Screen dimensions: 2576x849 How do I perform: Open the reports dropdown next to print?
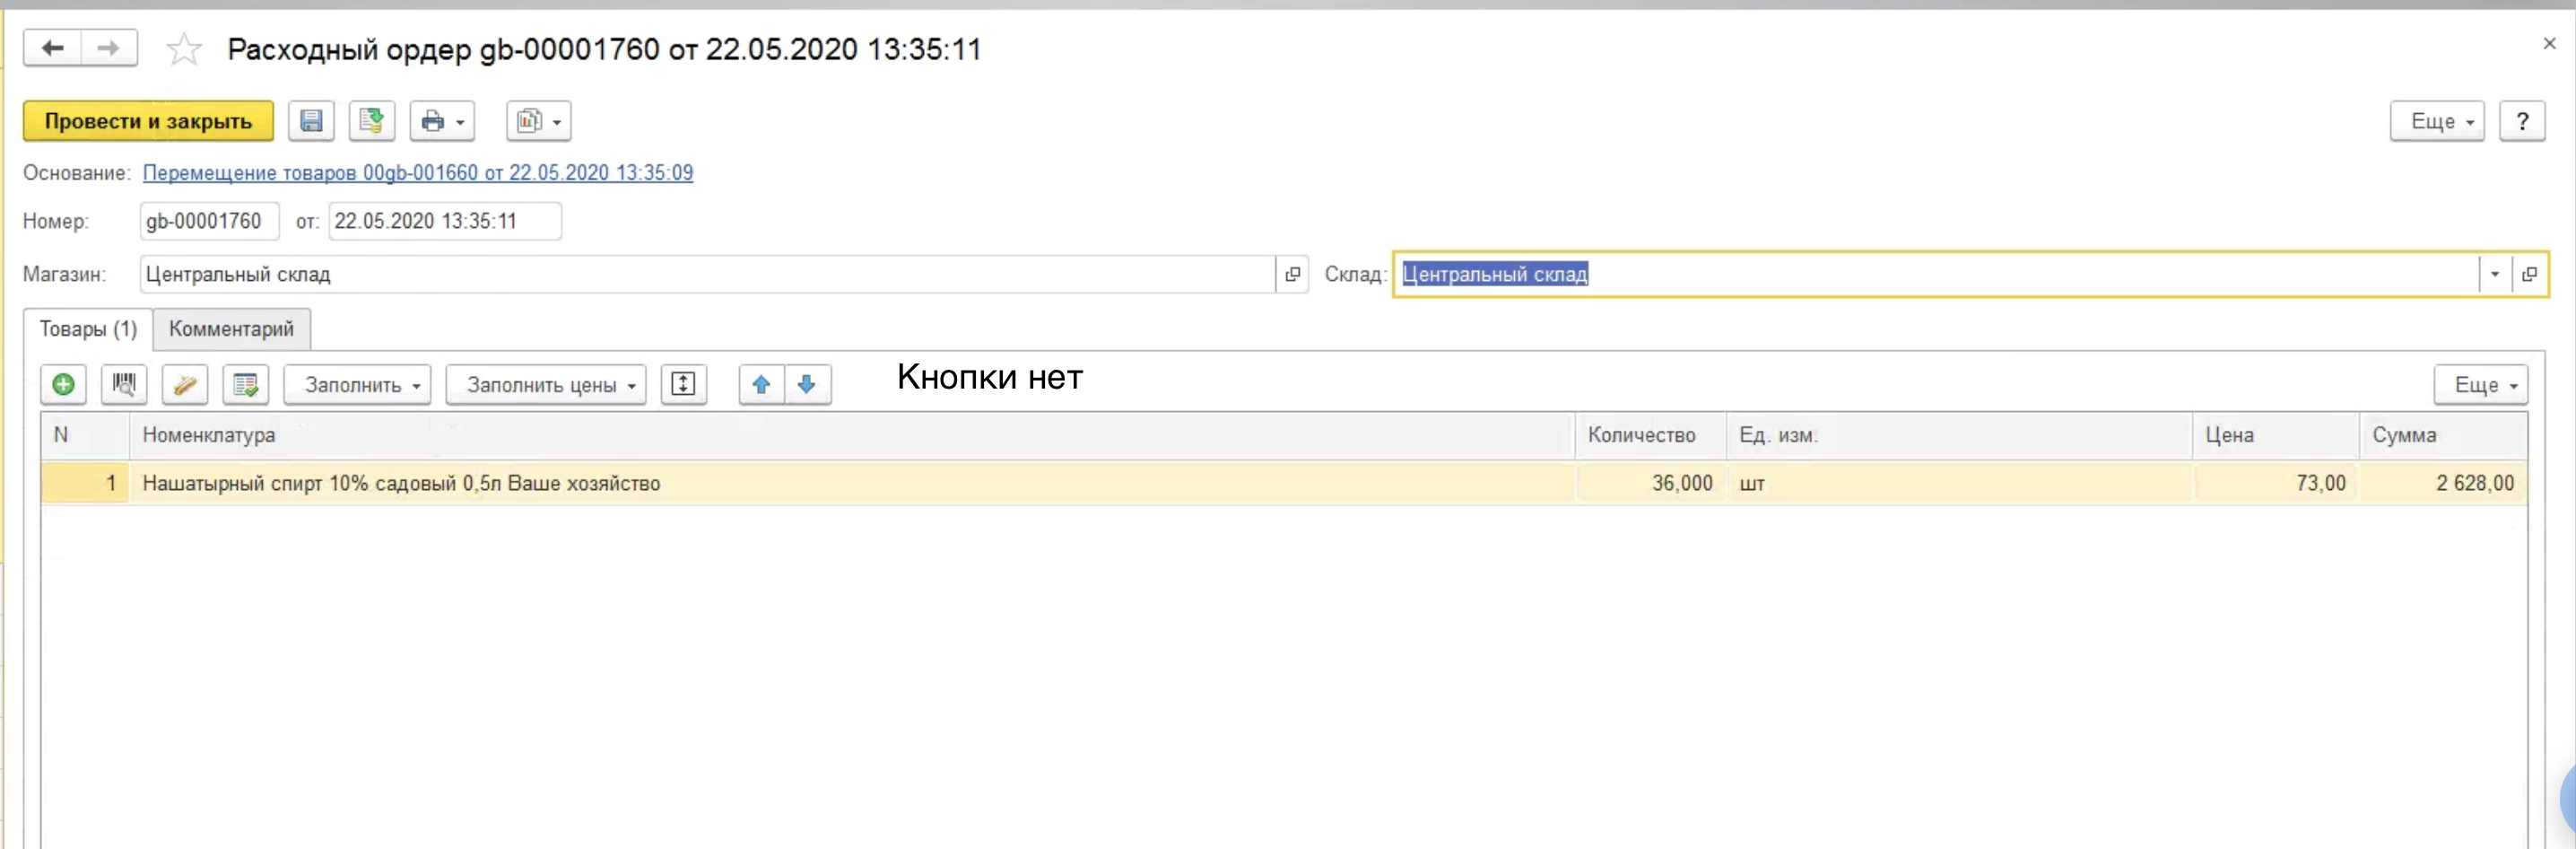click(x=539, y=121)
